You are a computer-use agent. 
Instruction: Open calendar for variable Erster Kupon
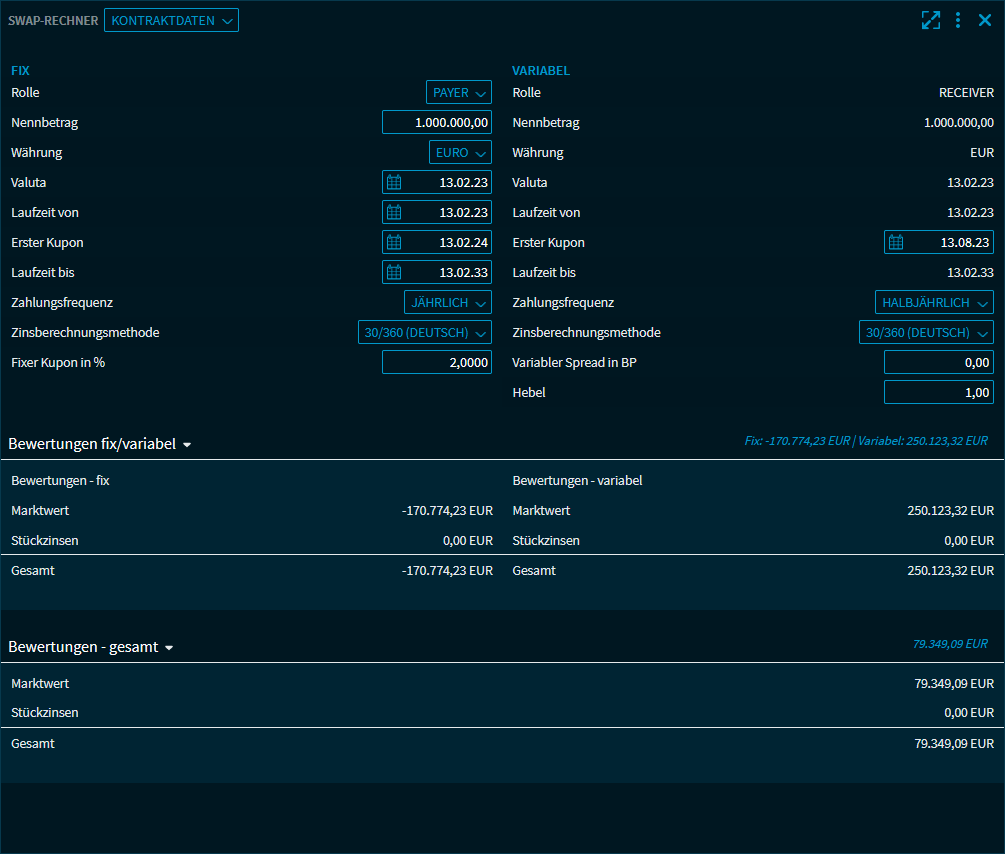(896, 243)
